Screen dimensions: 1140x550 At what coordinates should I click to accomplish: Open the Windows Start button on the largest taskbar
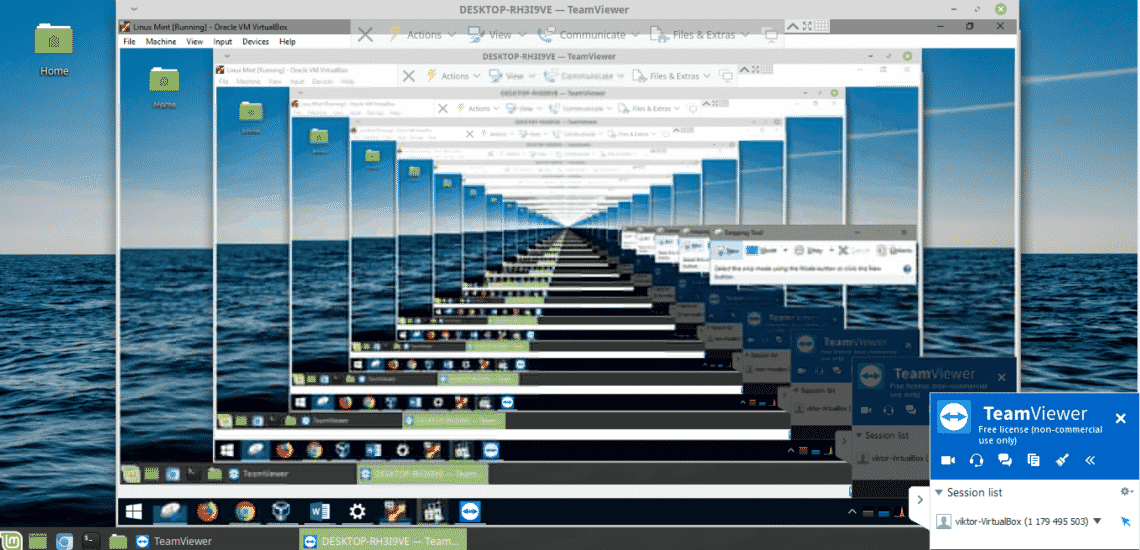pos(134,511)
